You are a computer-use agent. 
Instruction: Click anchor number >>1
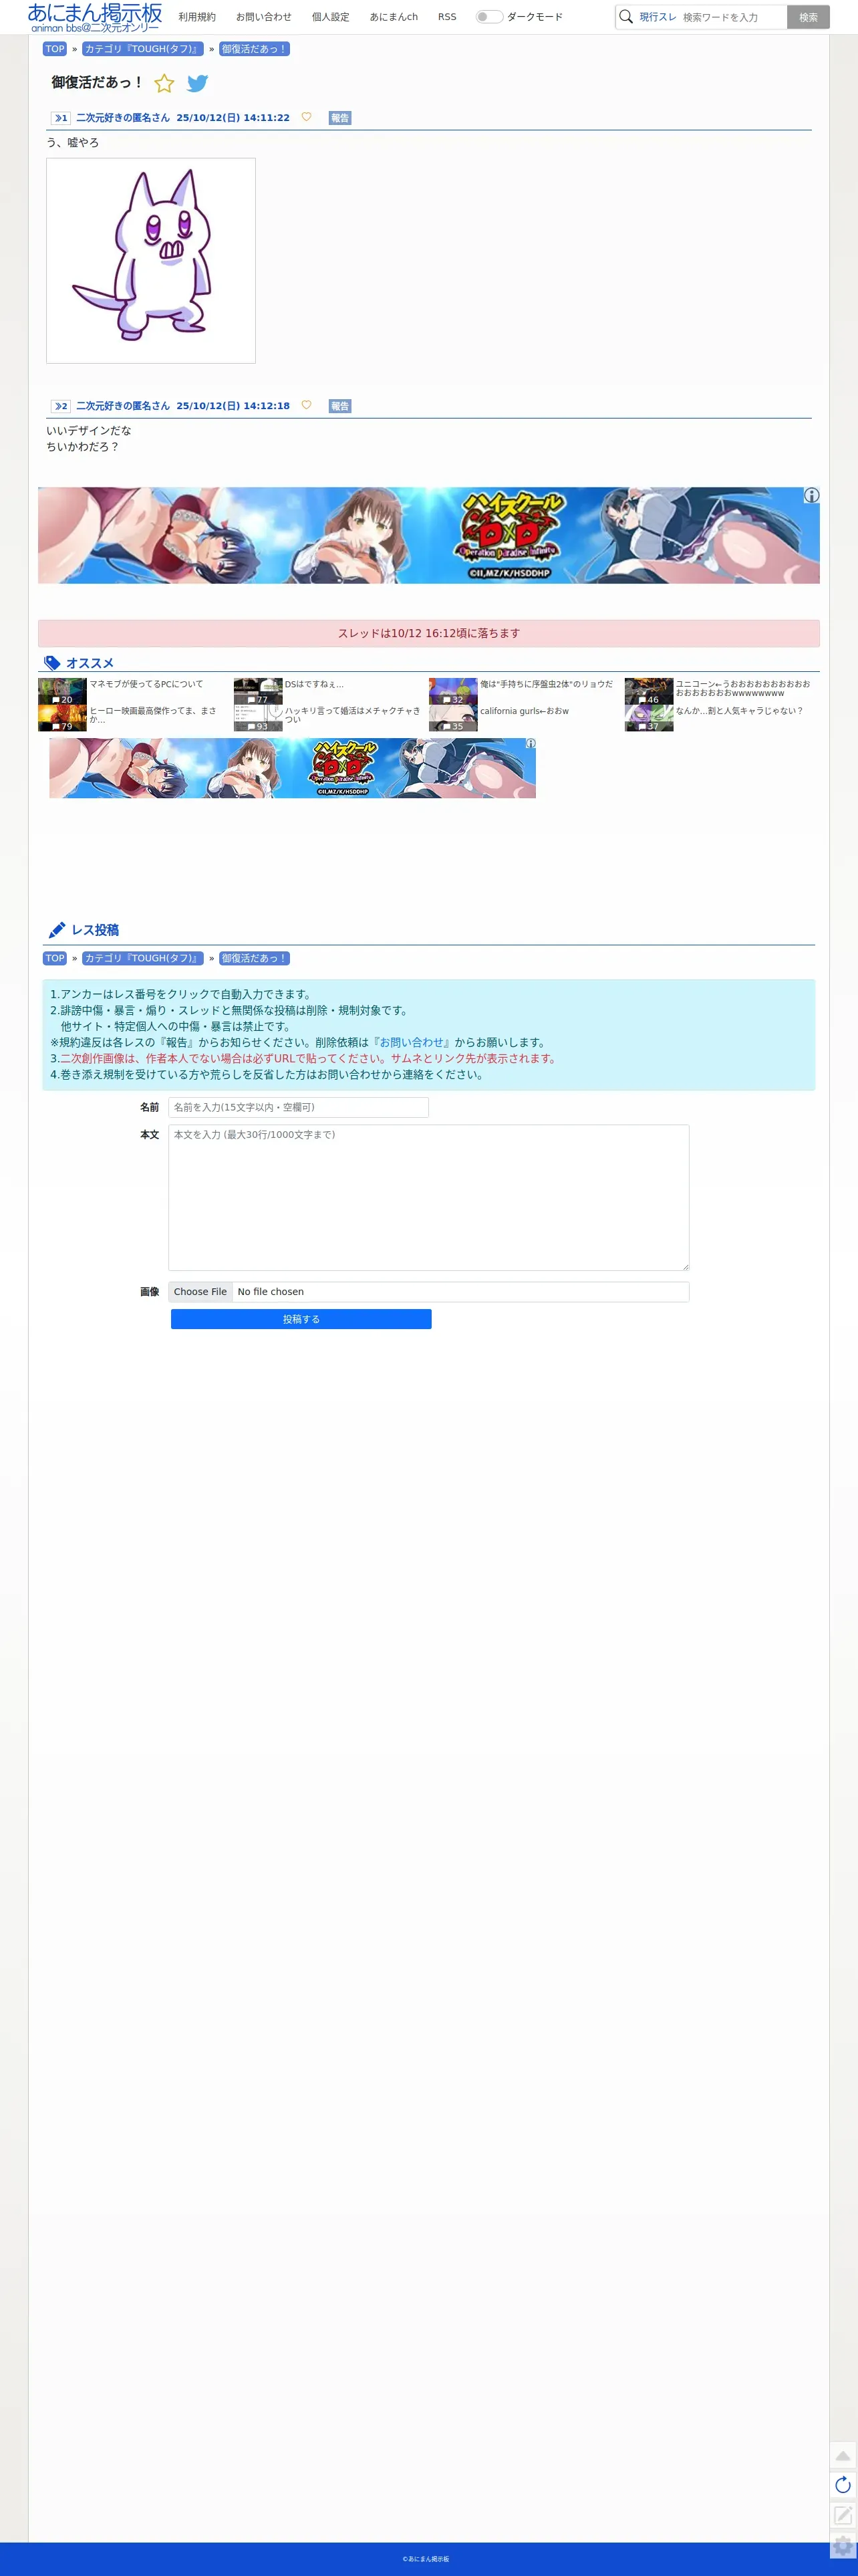[61, 118]
